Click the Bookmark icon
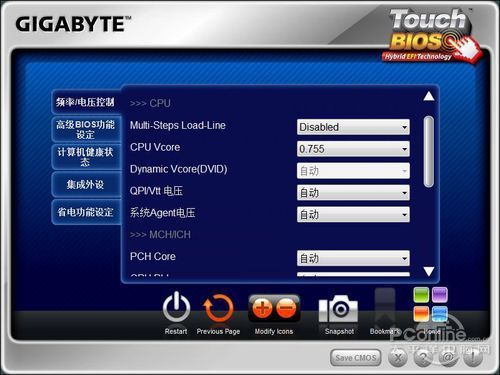500x375 pixels. pos(385,308)
